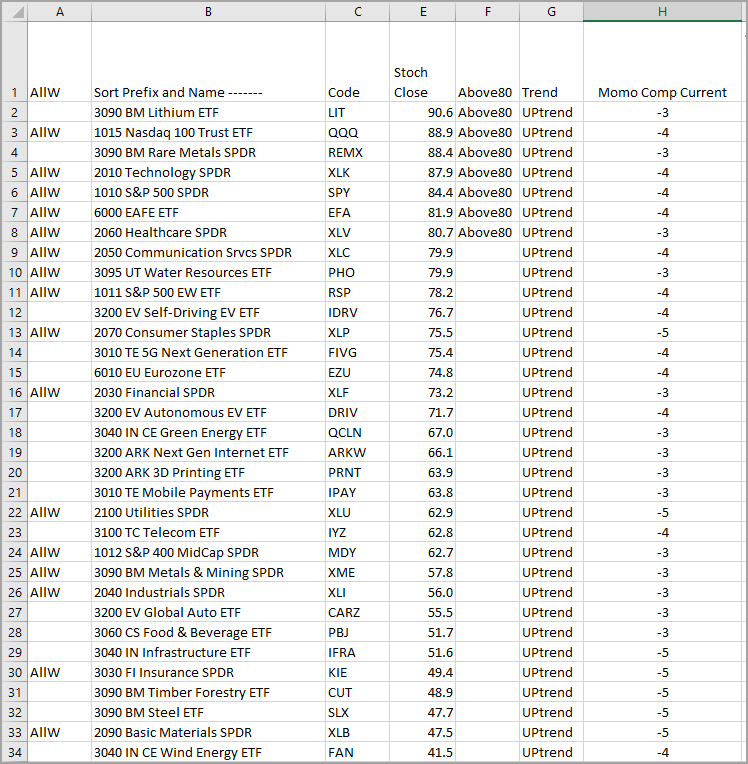The height and width of the screenshot is (764, 748).
Task: Select cell '3060 CS Food & Beverage ETF'
Action: (x=208, y=632)
